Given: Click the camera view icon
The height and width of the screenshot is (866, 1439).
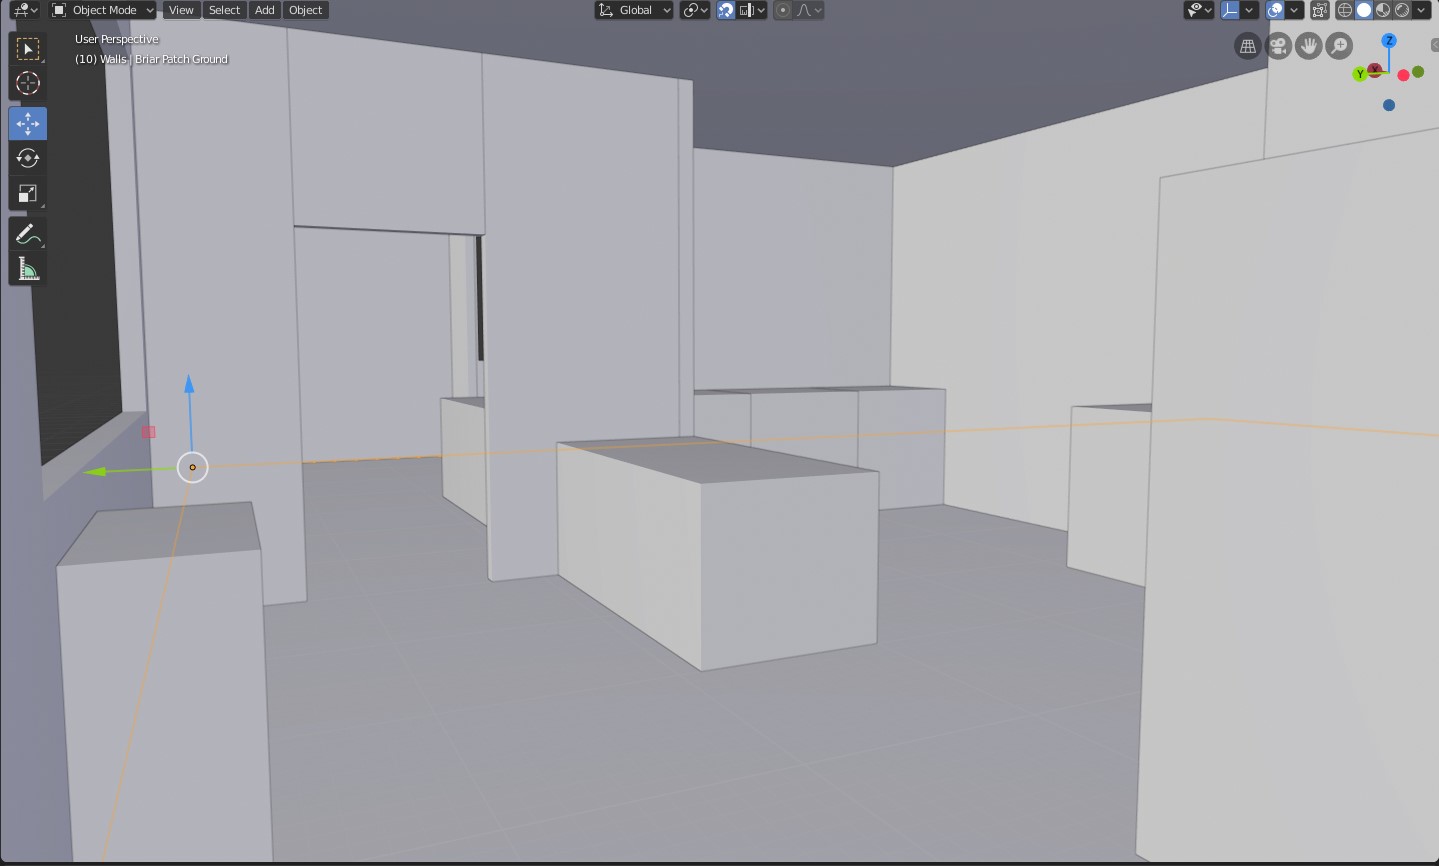Looking at the screenshot, I should (x=1278, y=46).
